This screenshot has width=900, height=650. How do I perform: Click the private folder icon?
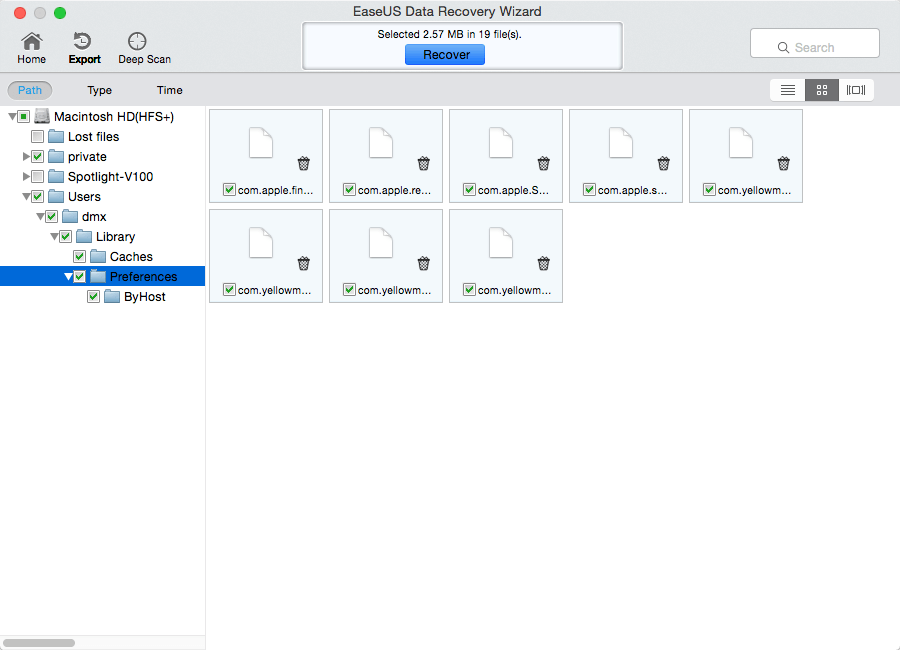[56, 157]
